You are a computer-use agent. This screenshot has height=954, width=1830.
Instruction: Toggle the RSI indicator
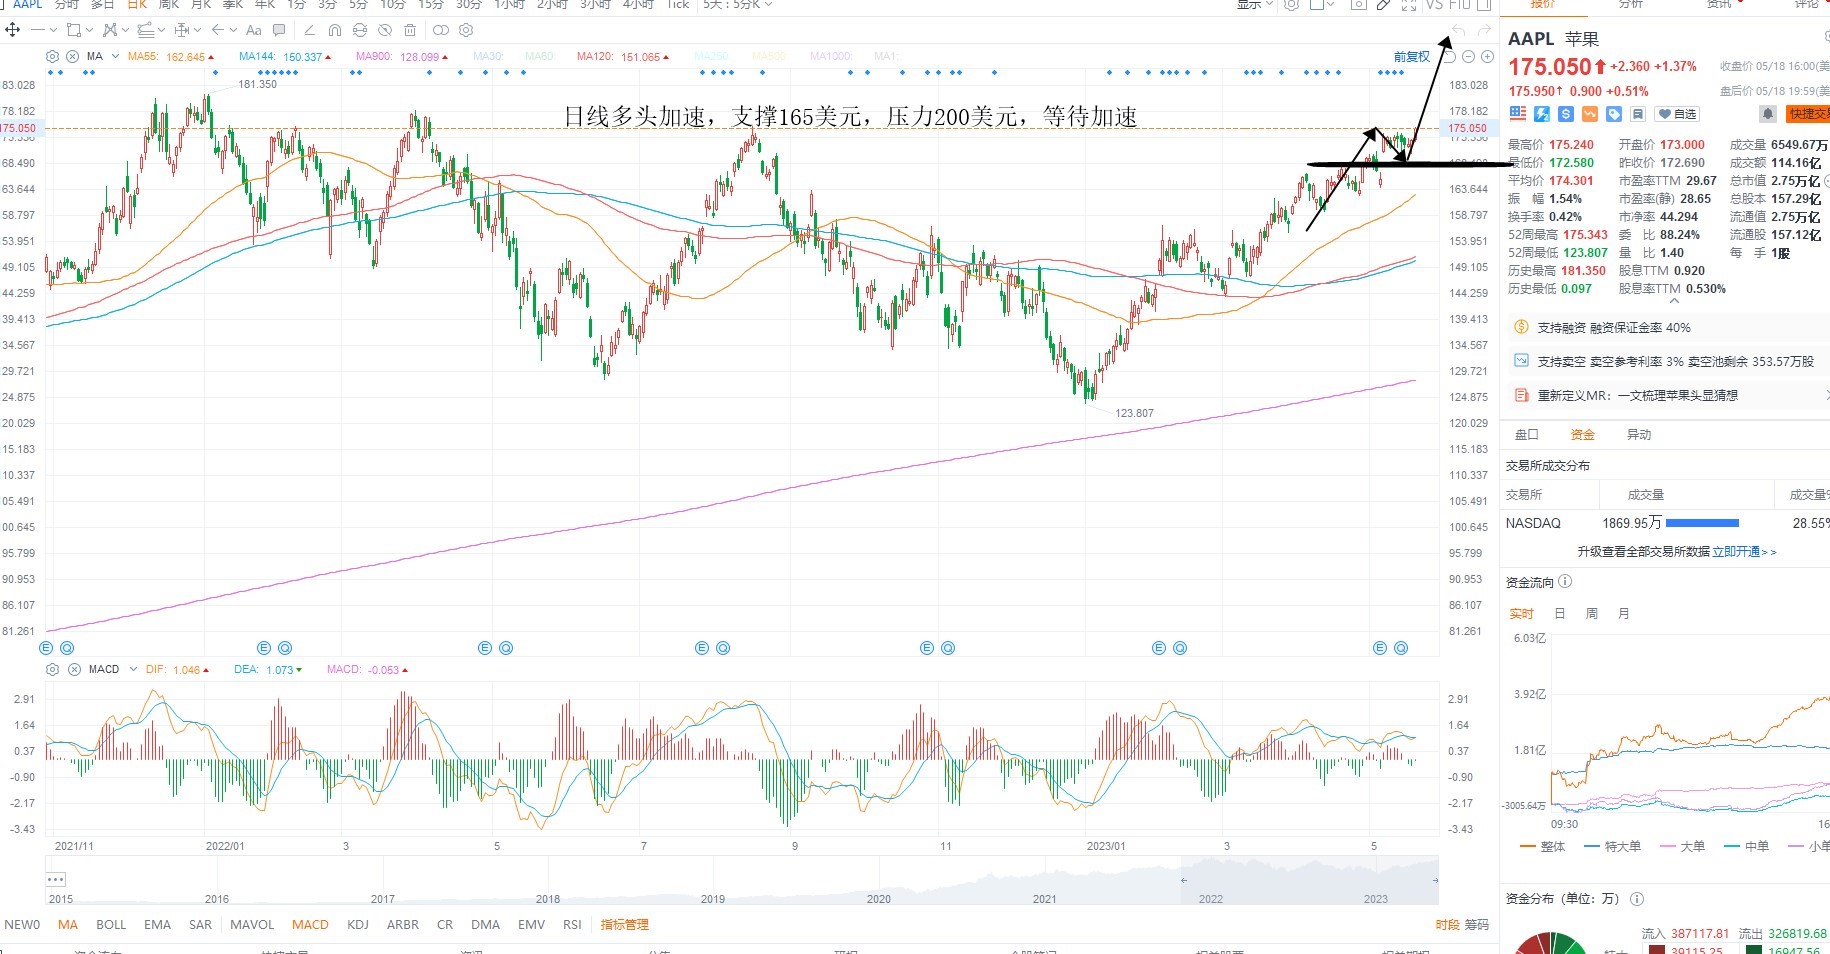click(572, 925)
